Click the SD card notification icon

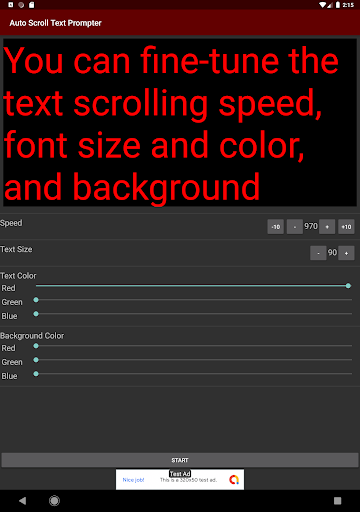[32, 5]
